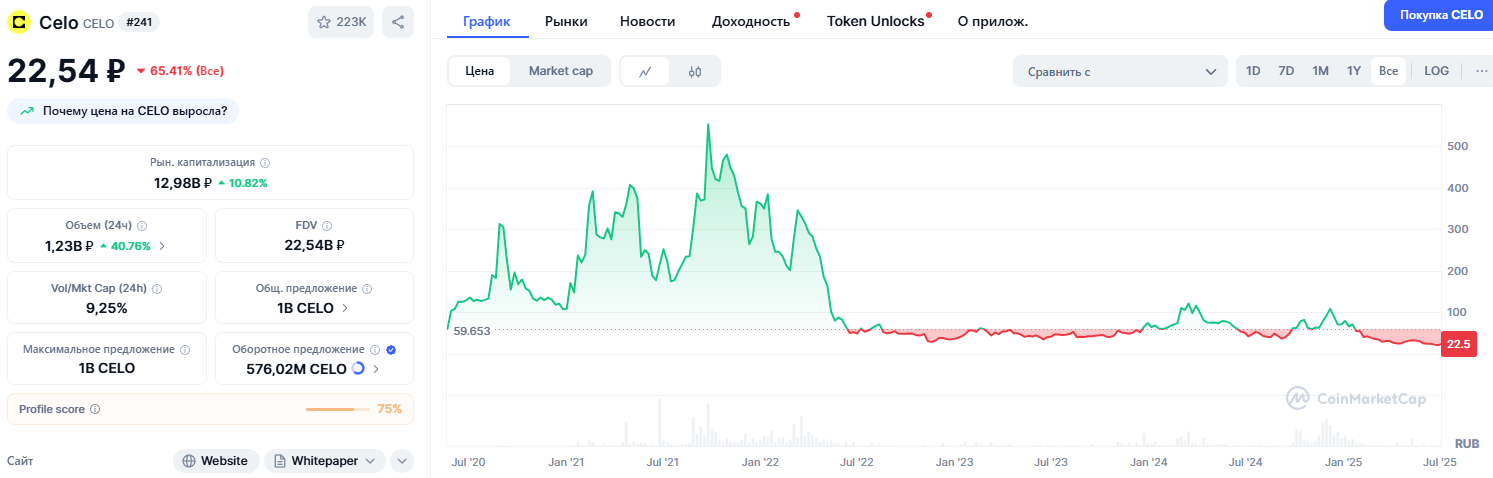Click the 9,25% Vol/Mkt Cap value
The width and height of the screenshot is (1493, 478).
coord(107,308)
